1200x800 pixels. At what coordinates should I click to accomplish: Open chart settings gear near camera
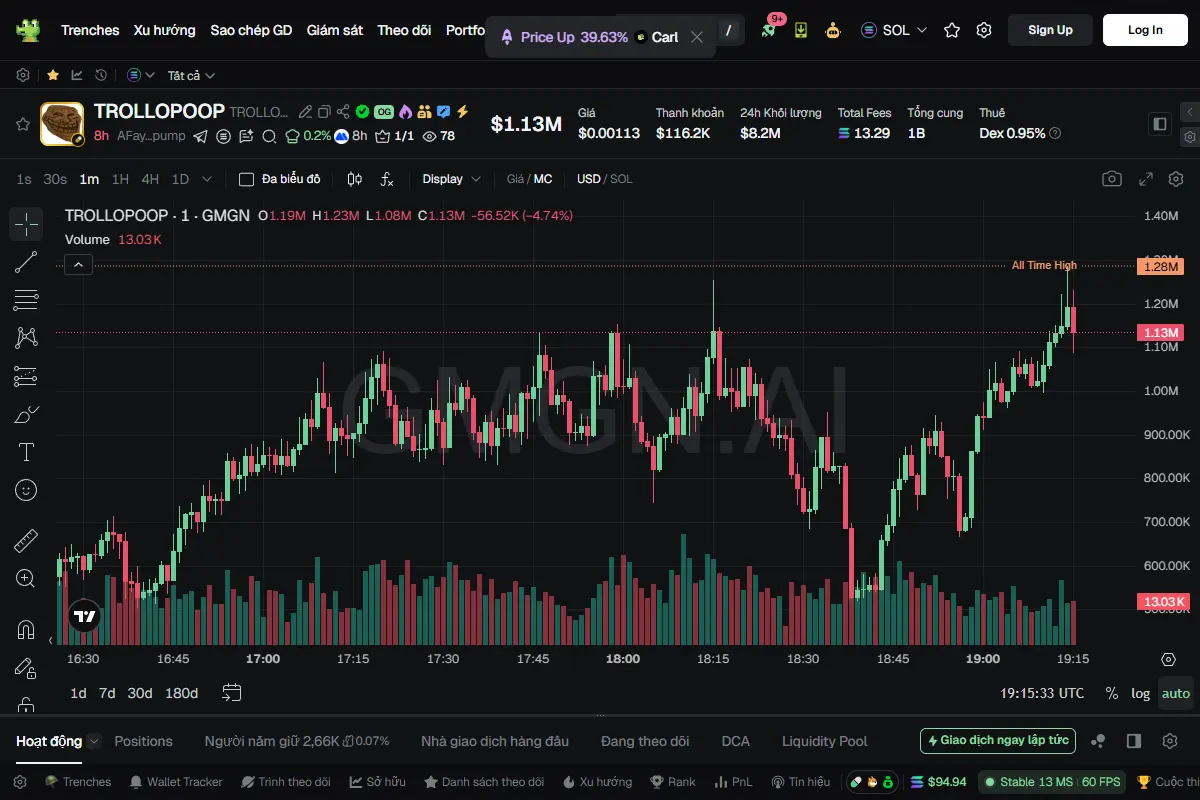(x=1176, y=179)
